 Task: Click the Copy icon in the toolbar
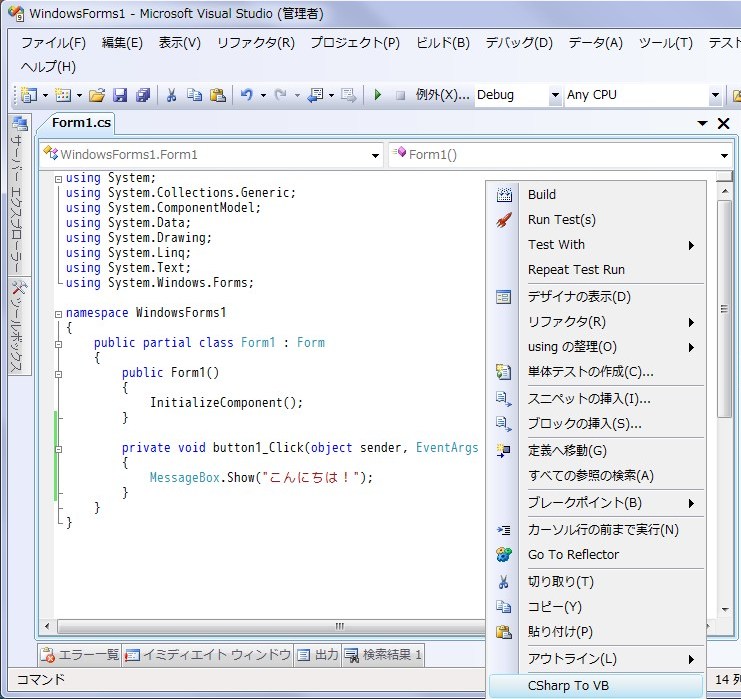[x=194, y=95]
